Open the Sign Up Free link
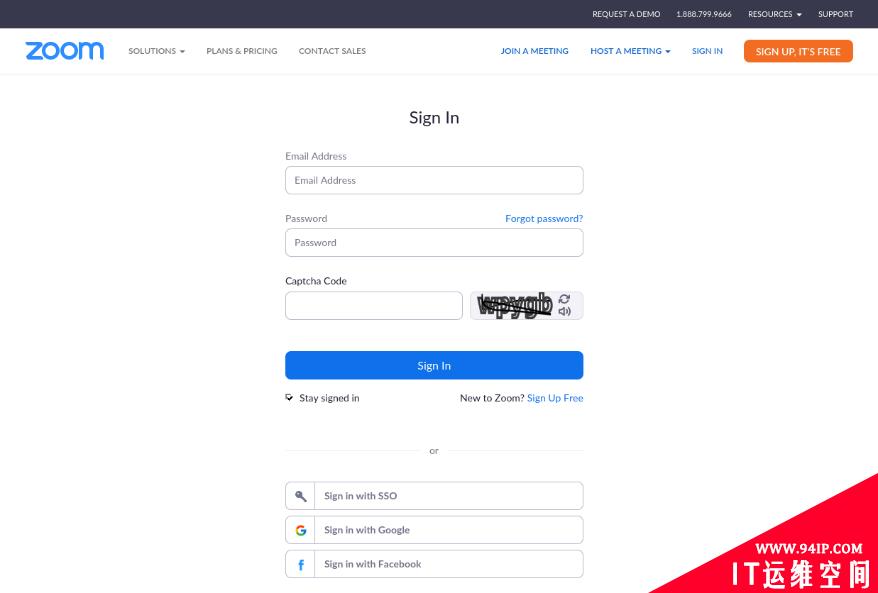Viewport: 878px width, 593px height. (555, 398)
